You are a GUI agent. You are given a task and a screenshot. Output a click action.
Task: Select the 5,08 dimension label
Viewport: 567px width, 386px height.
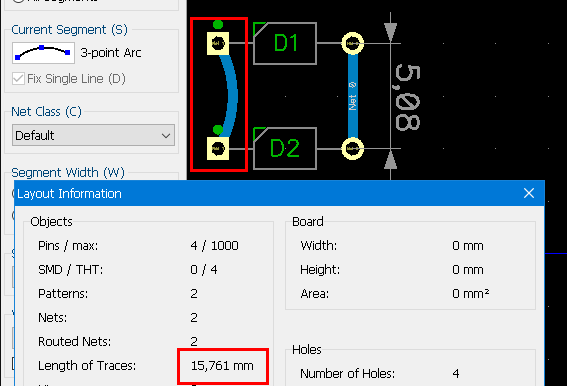tap(408, 97)
